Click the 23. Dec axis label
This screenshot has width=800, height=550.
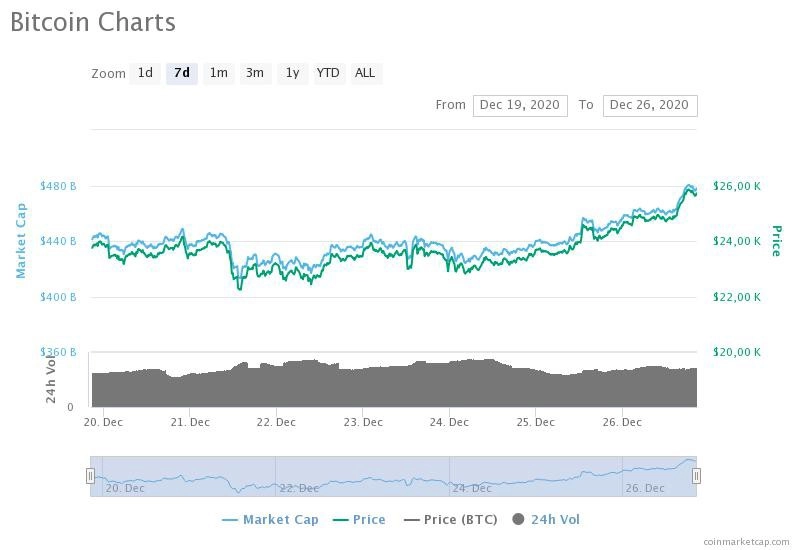click(363, 422)
